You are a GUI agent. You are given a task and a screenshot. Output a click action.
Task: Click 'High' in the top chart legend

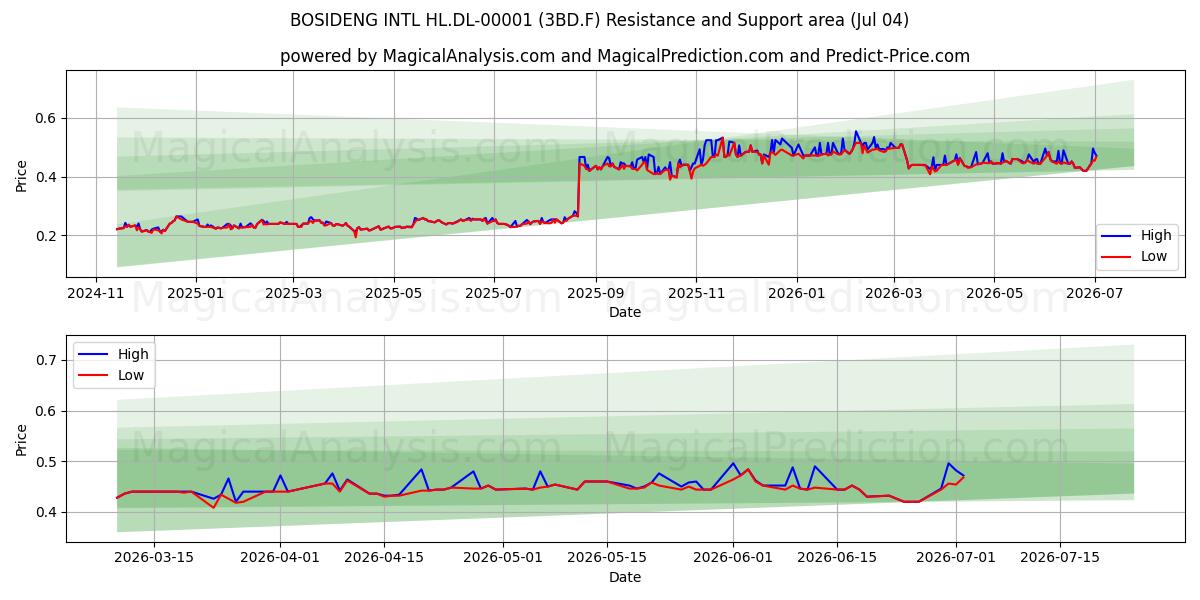click(x=1156, y=236)
